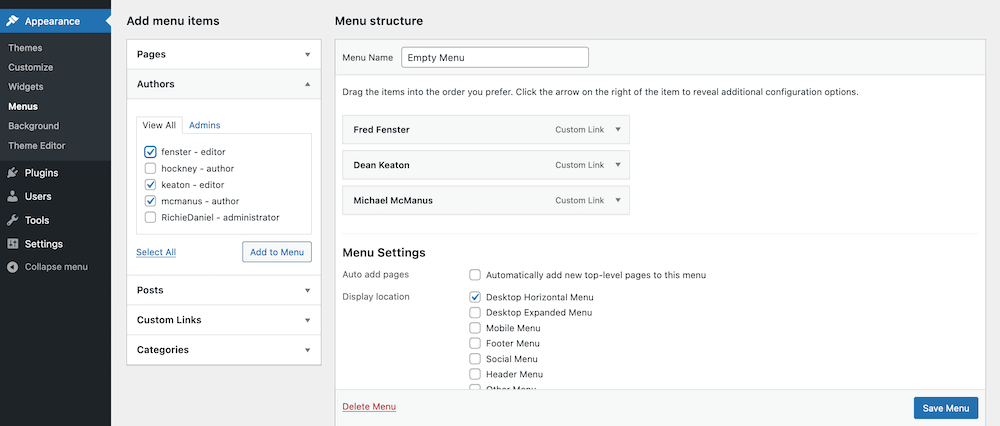
Task: Click the Plugins plug icon
Action: pyautogui.click(x=13, y=173)
